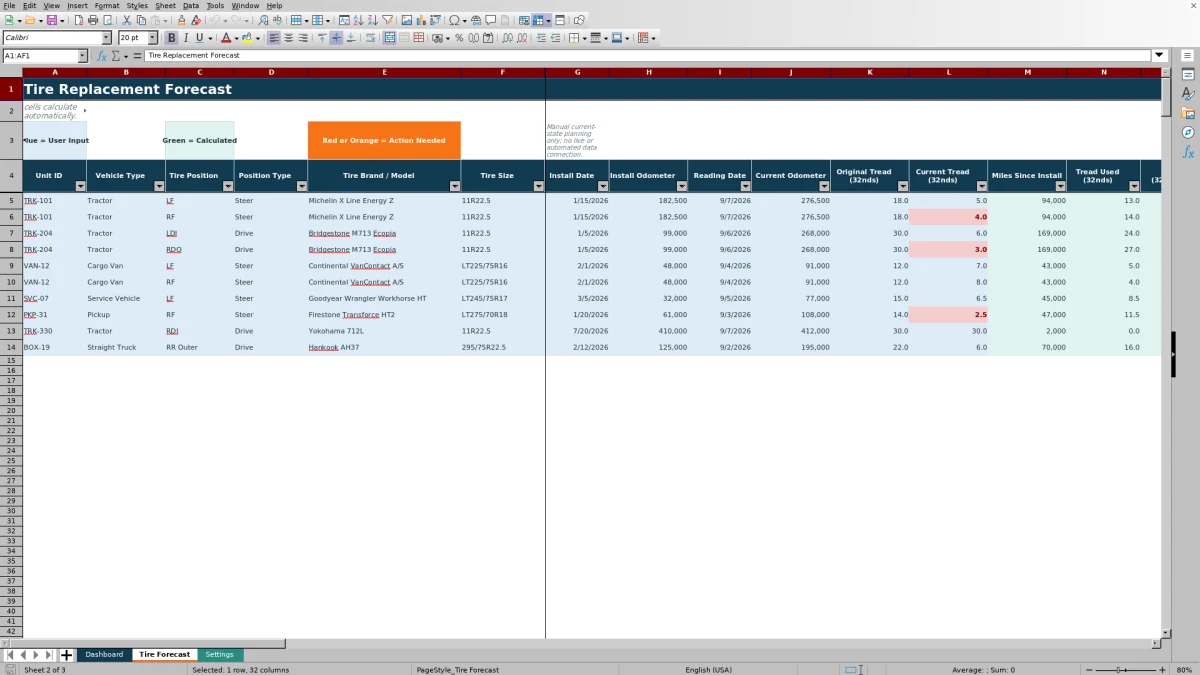Open the Data menu

(x=191, y=6)
